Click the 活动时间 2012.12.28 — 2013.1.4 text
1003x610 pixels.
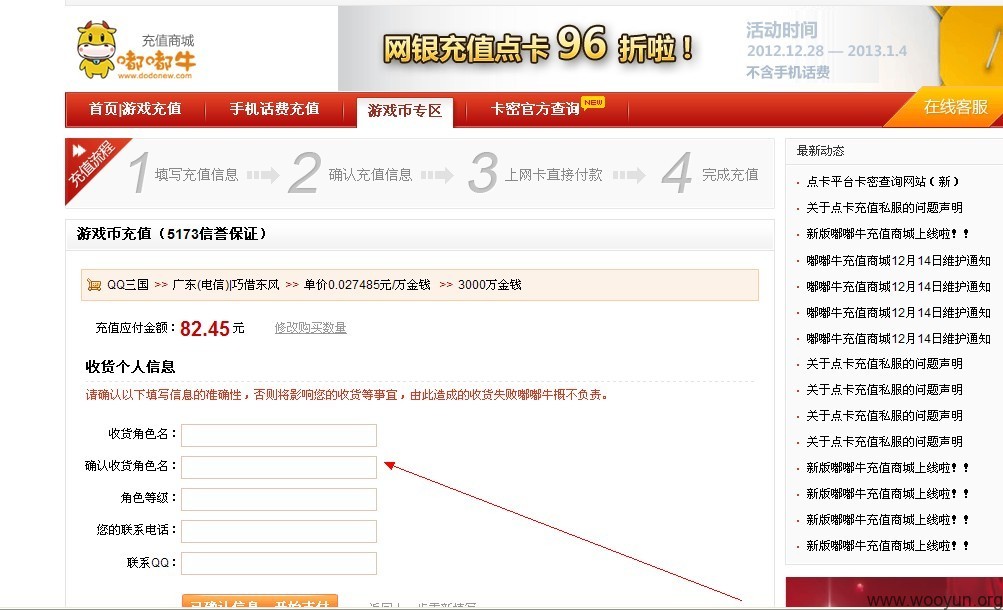pos(826,40)
